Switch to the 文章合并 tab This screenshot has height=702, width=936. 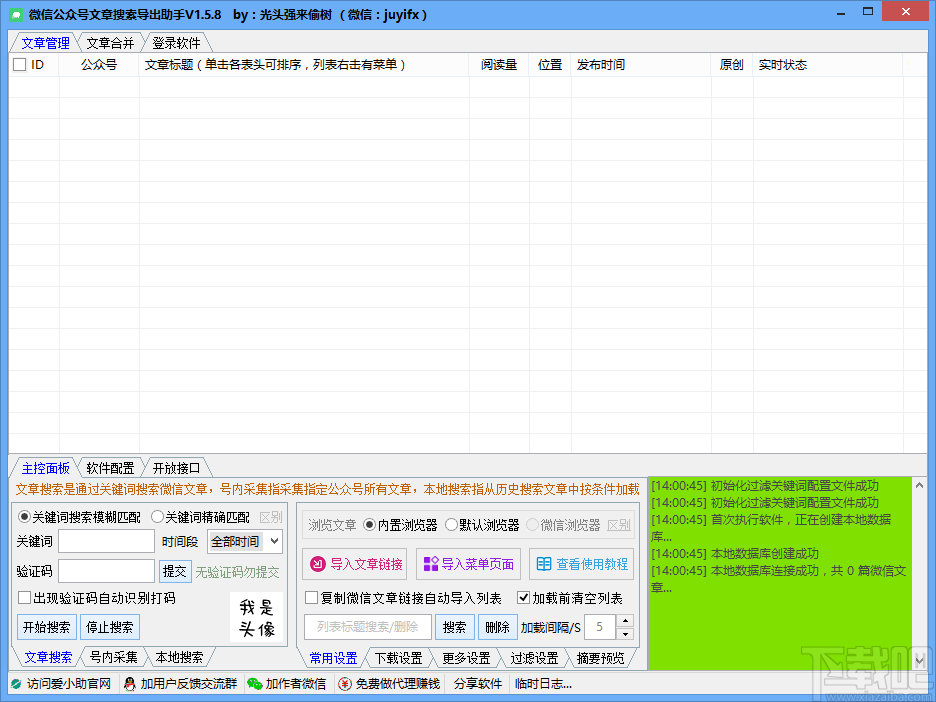[110, 43]
